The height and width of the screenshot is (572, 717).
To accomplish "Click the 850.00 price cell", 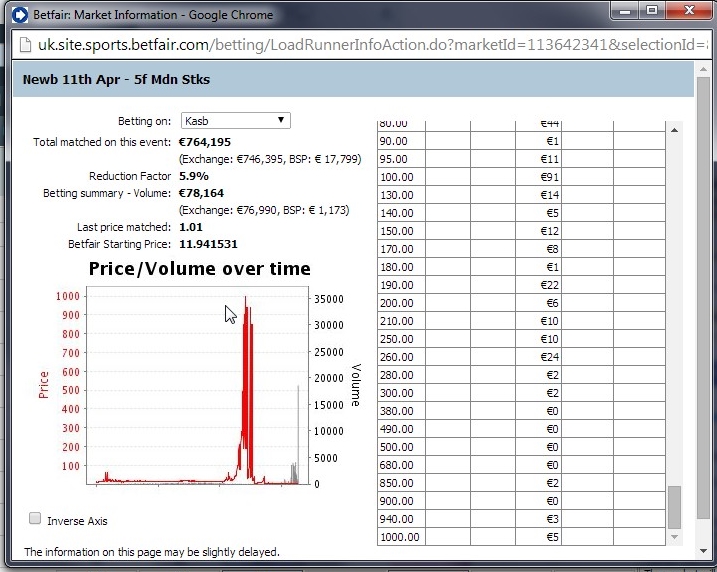I will pos(401,483).
